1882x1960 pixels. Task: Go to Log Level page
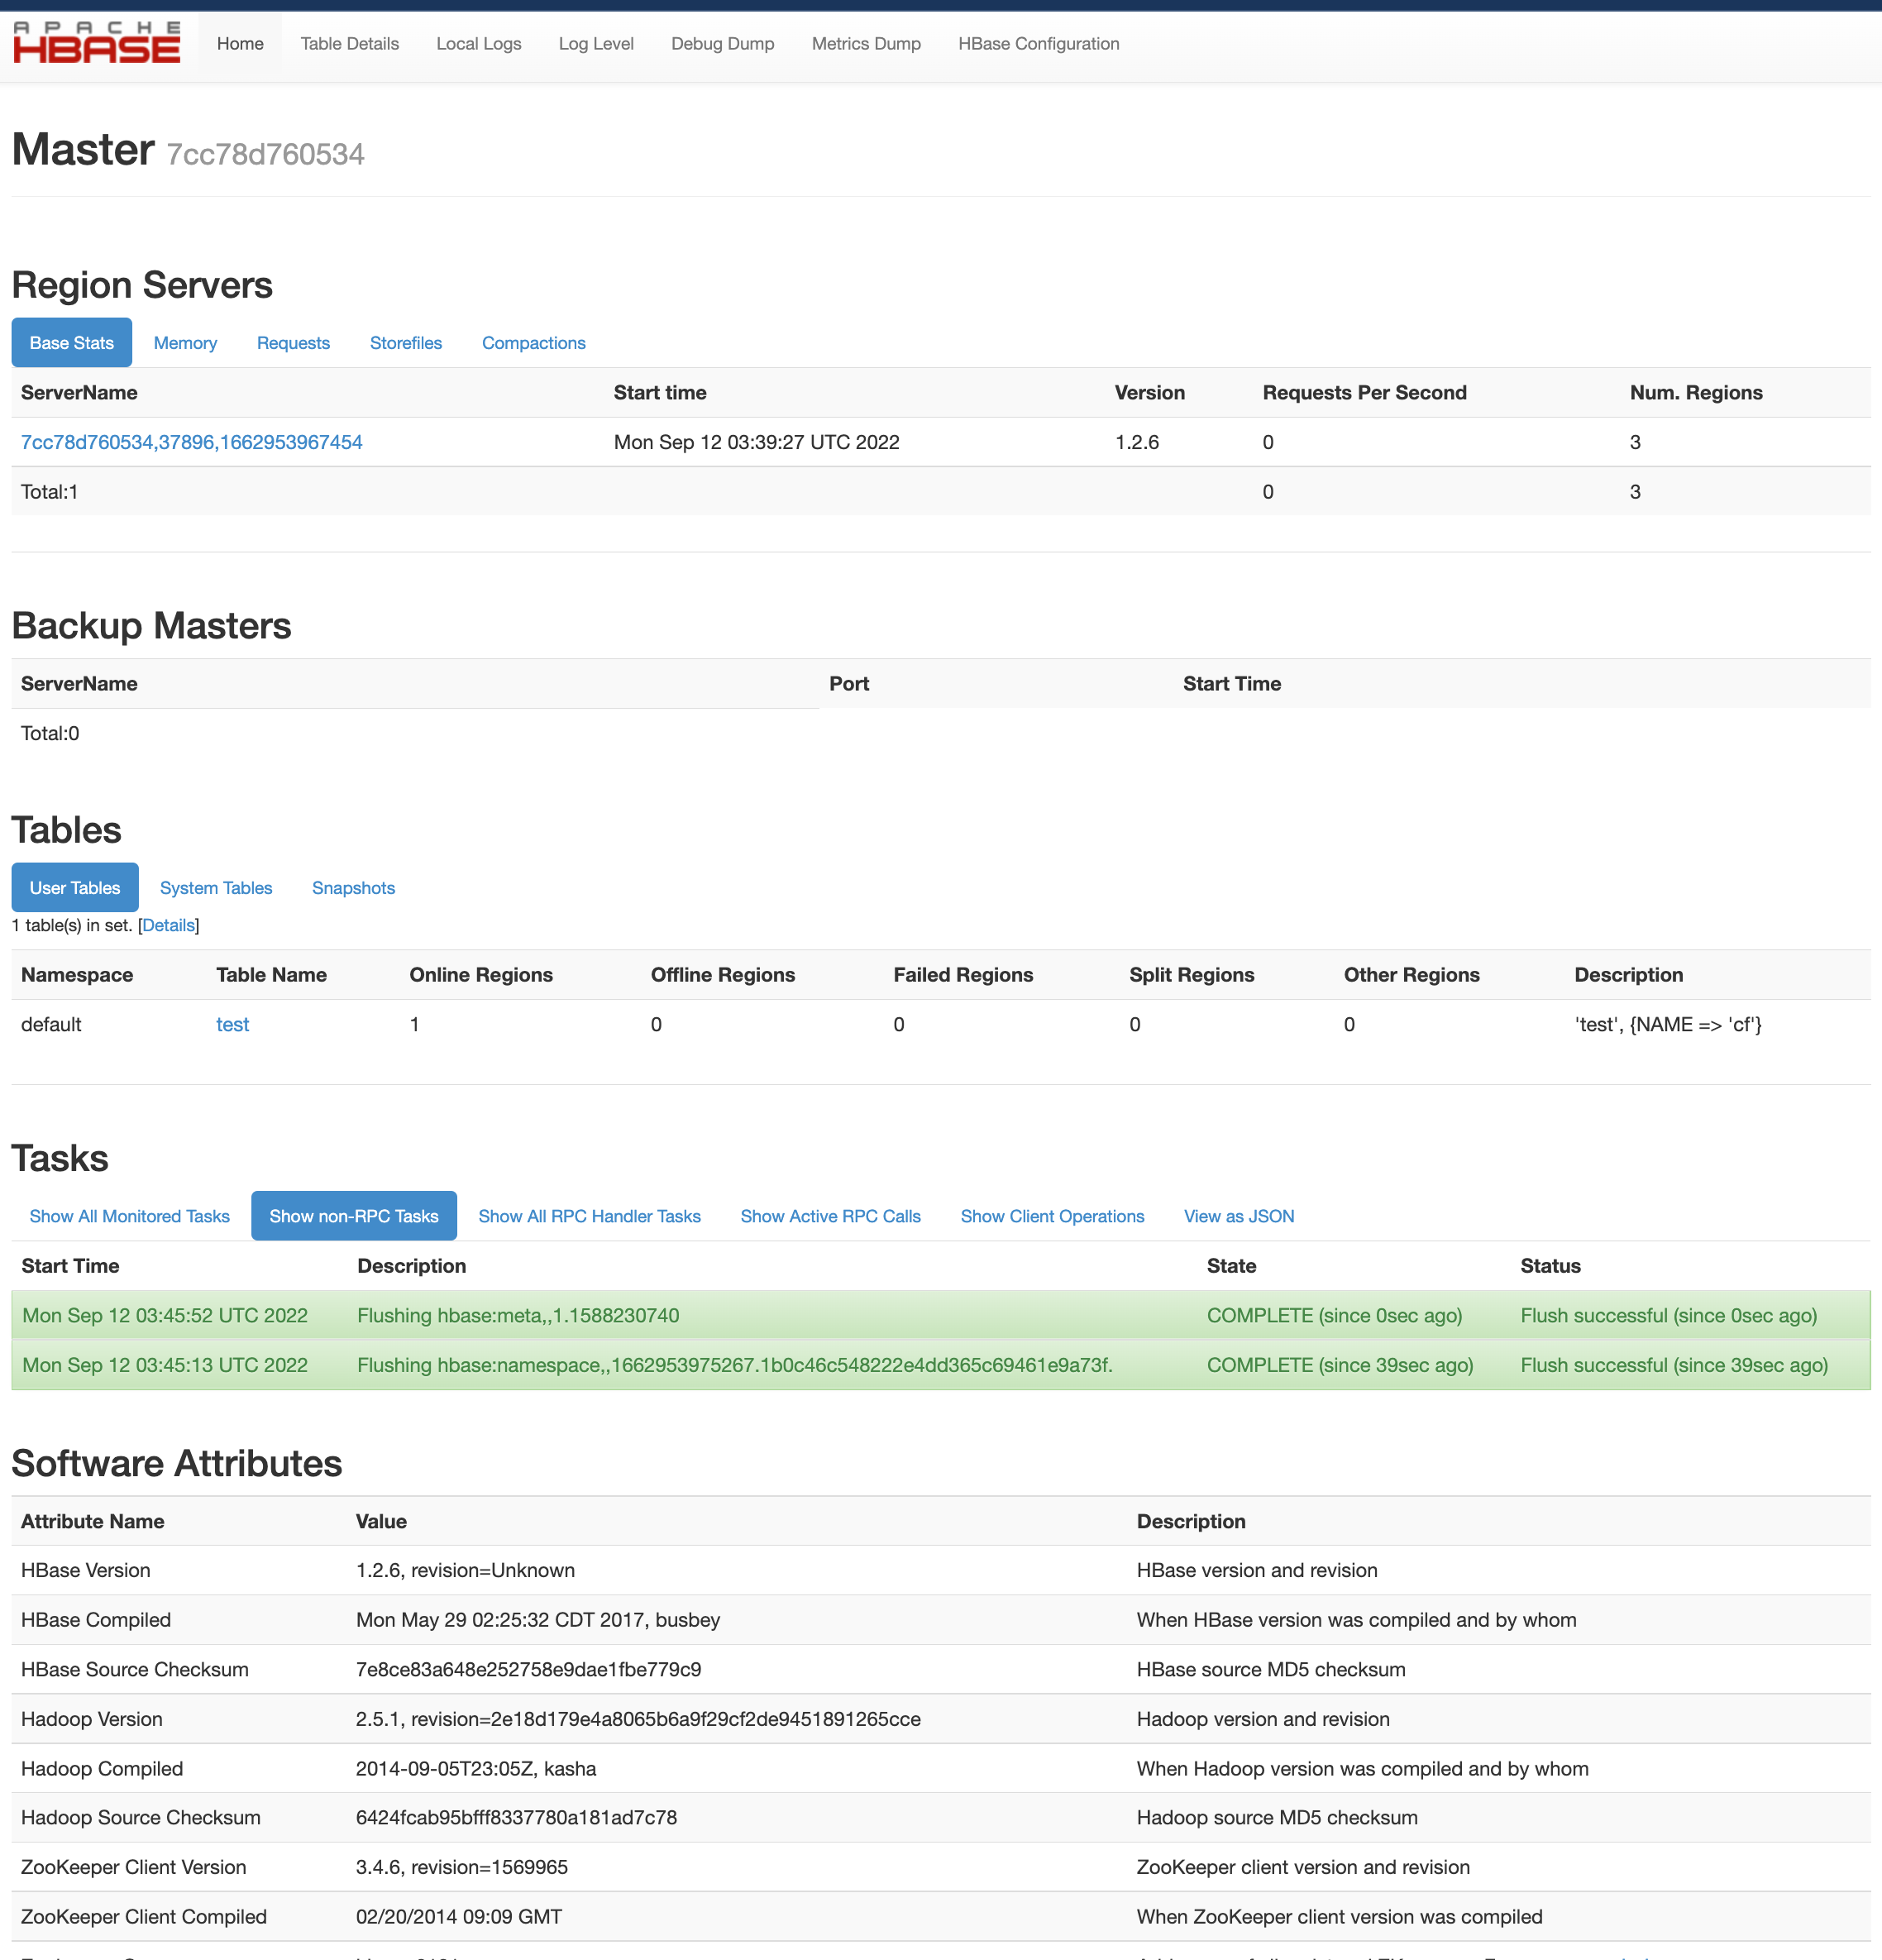(x=595, y=44)
